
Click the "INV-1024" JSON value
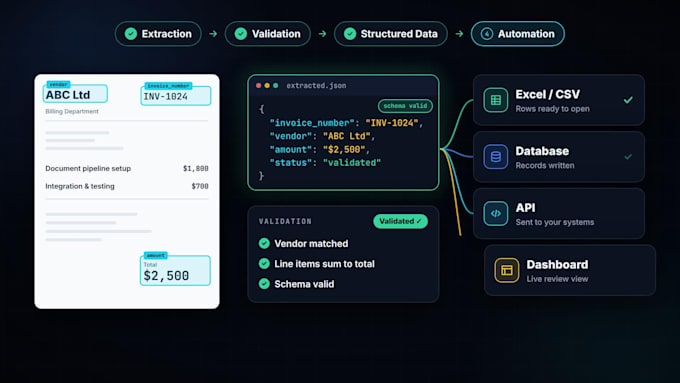pyautogui.click(x=392, y=123)
